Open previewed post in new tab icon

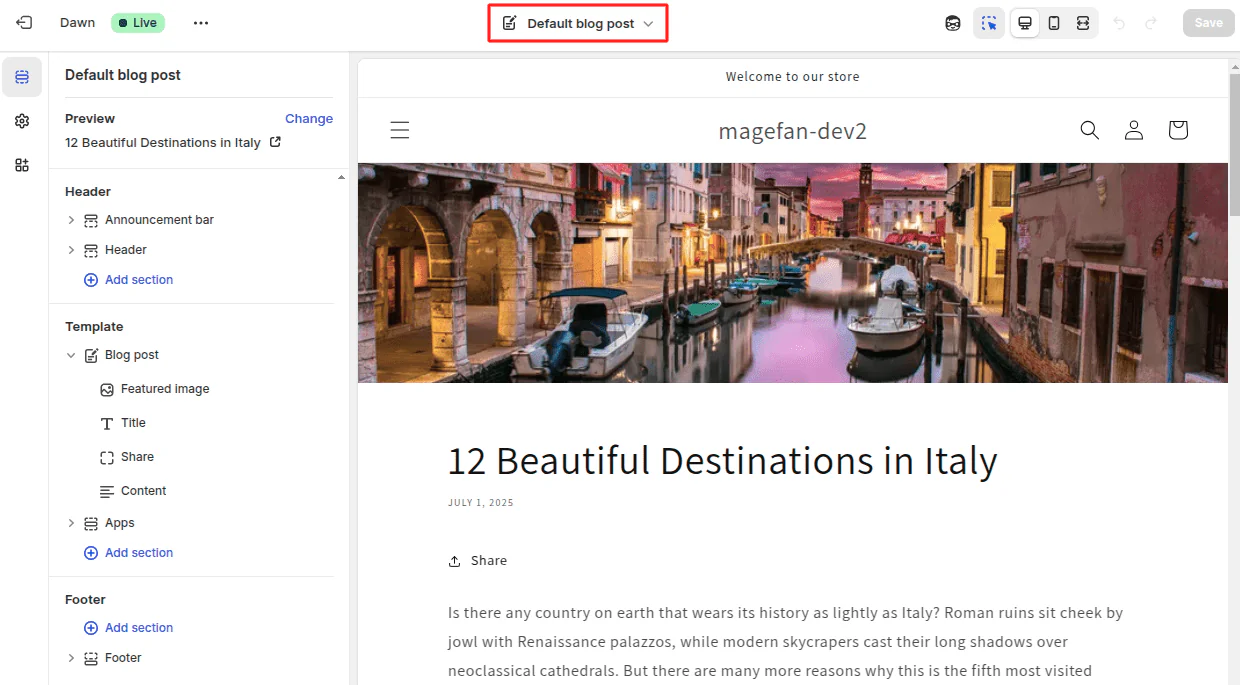coord(275,142)
